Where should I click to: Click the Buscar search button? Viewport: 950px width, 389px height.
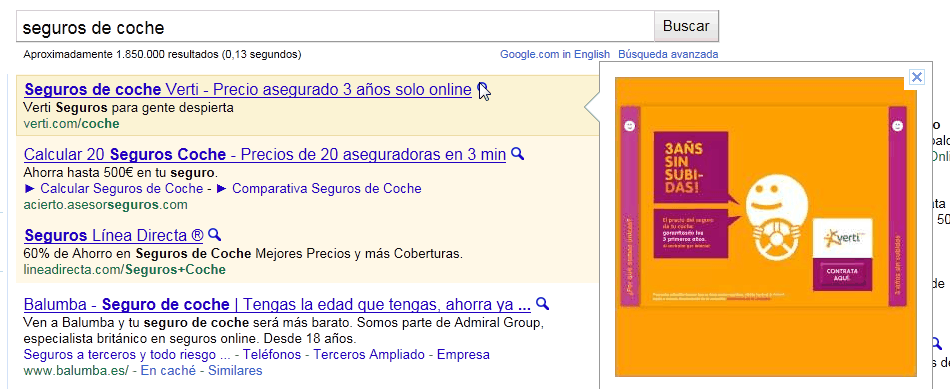pos(686,26)
